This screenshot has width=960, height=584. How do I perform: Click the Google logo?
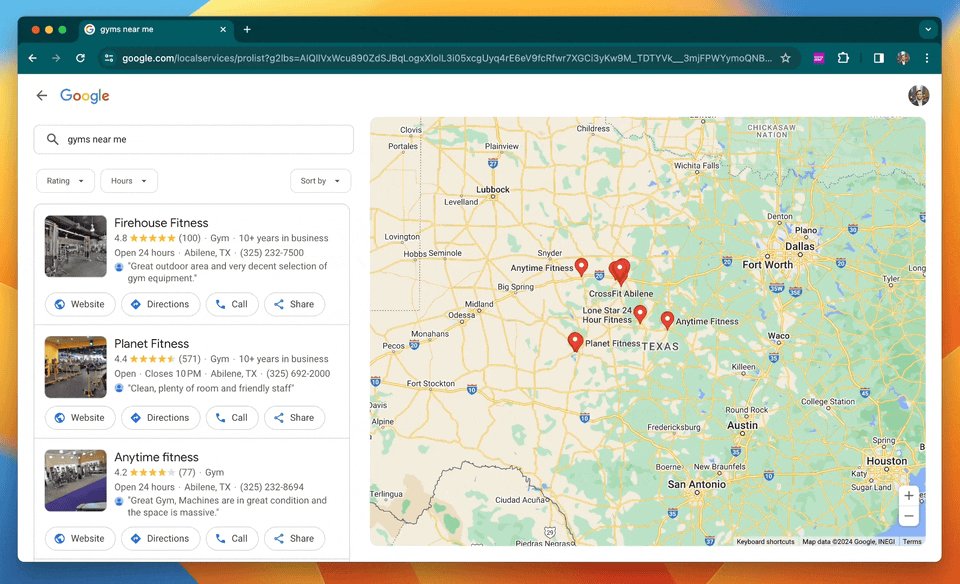[x=84, y=96]
